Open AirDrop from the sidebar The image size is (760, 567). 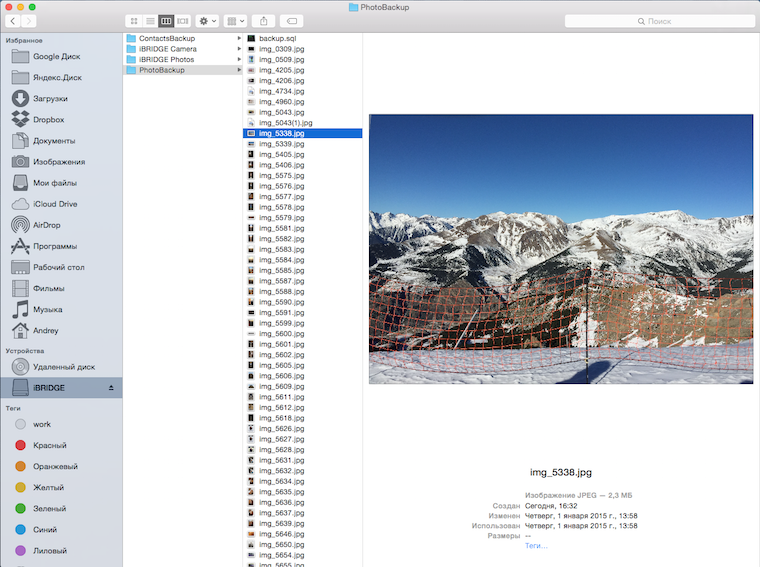tap(47, 225)
